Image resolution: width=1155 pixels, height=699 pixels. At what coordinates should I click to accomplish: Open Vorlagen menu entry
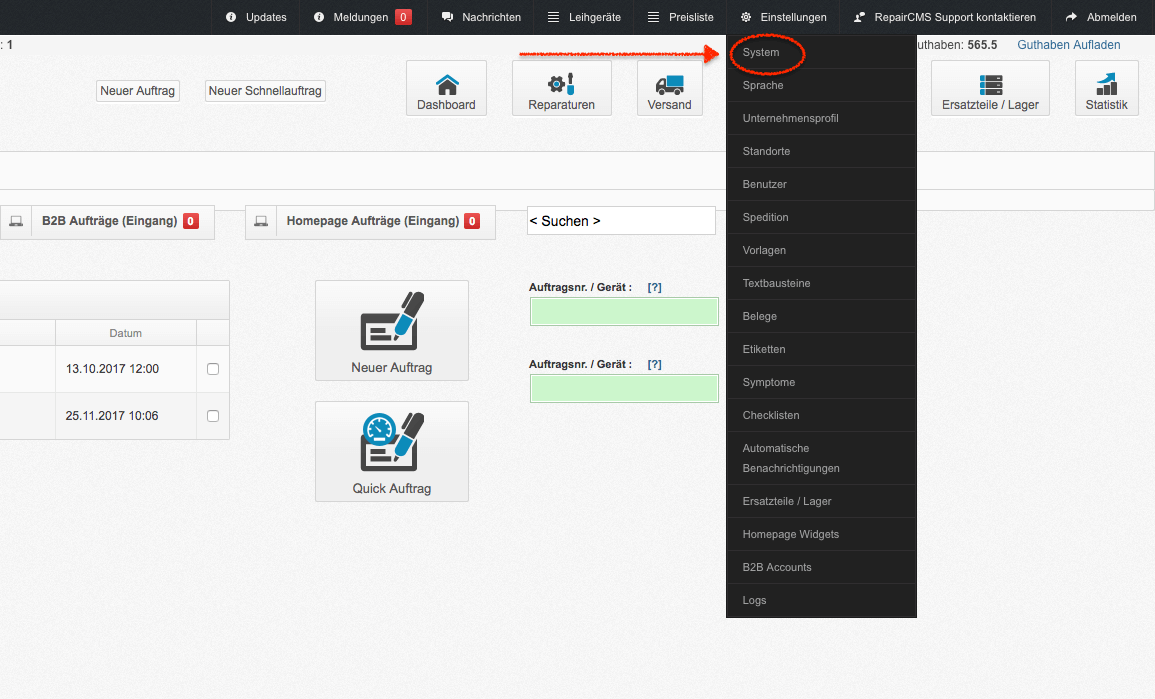pyautogui.click(x=821, y=250)
